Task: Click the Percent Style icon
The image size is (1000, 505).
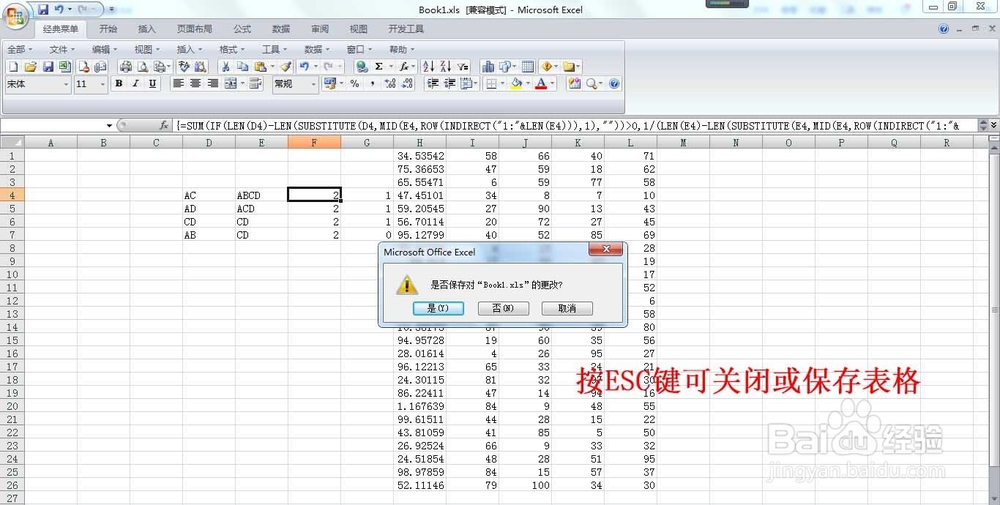Action: 355,84
